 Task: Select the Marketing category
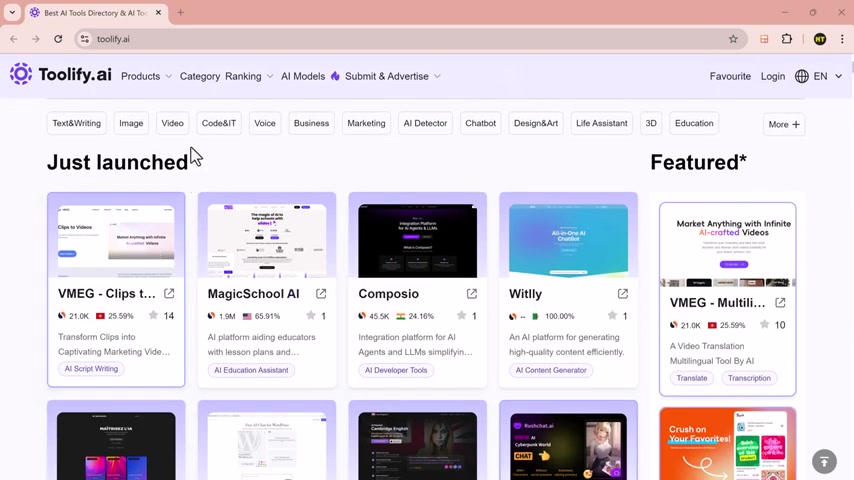coord(367,123)
